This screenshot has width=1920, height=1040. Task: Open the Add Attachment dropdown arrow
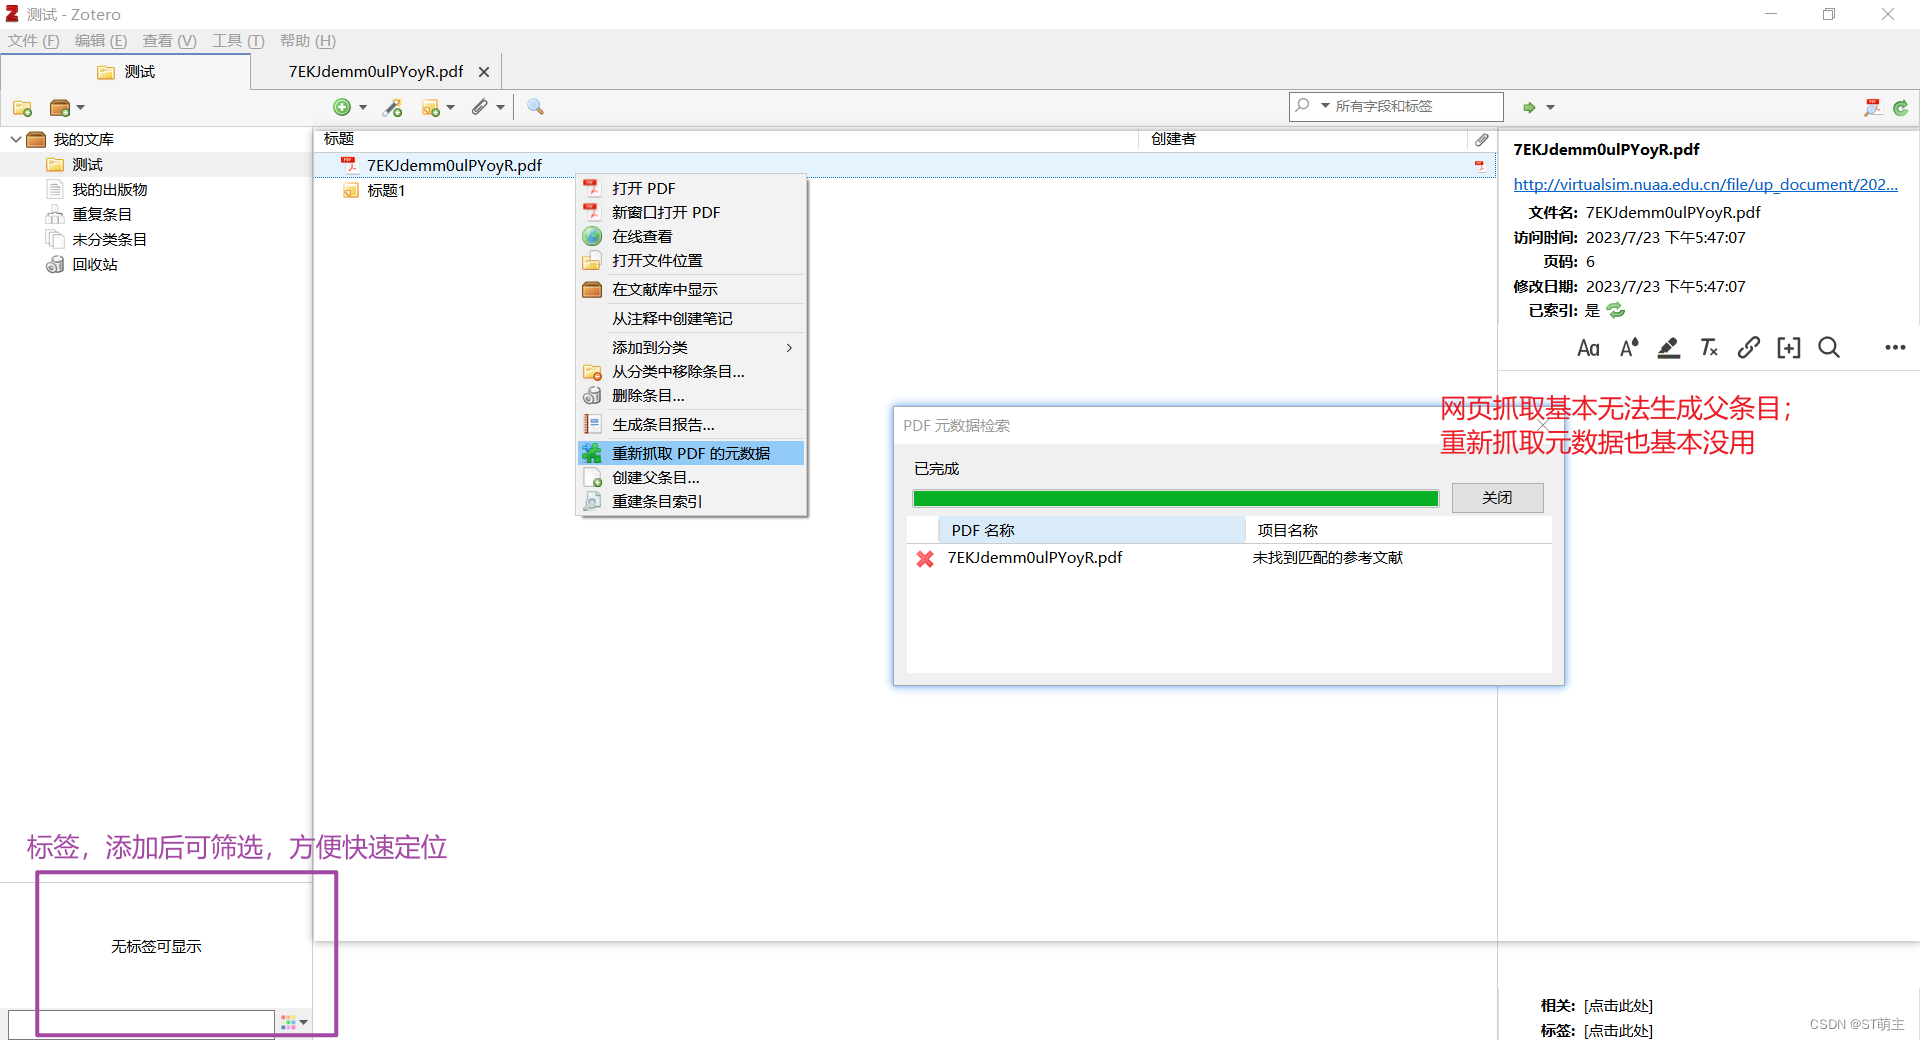[x=500, y=107]
